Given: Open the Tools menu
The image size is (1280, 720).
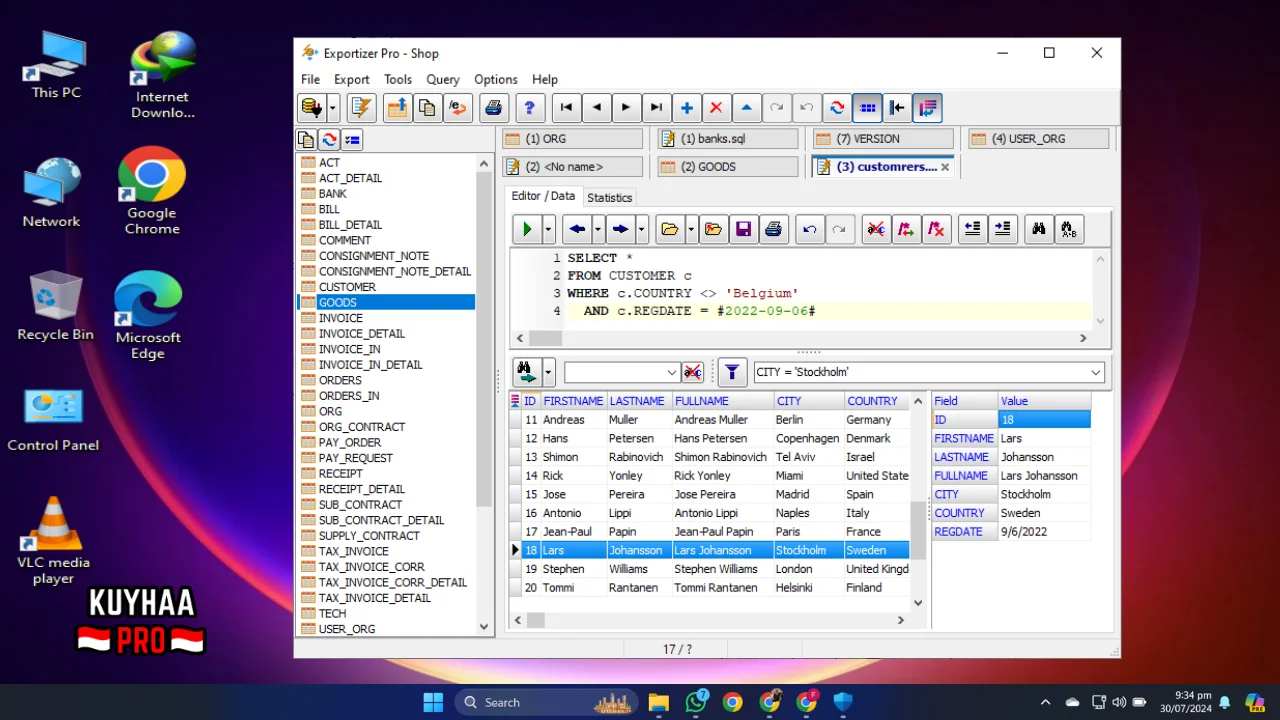Looking at the screenshot, I should (398, 79).
